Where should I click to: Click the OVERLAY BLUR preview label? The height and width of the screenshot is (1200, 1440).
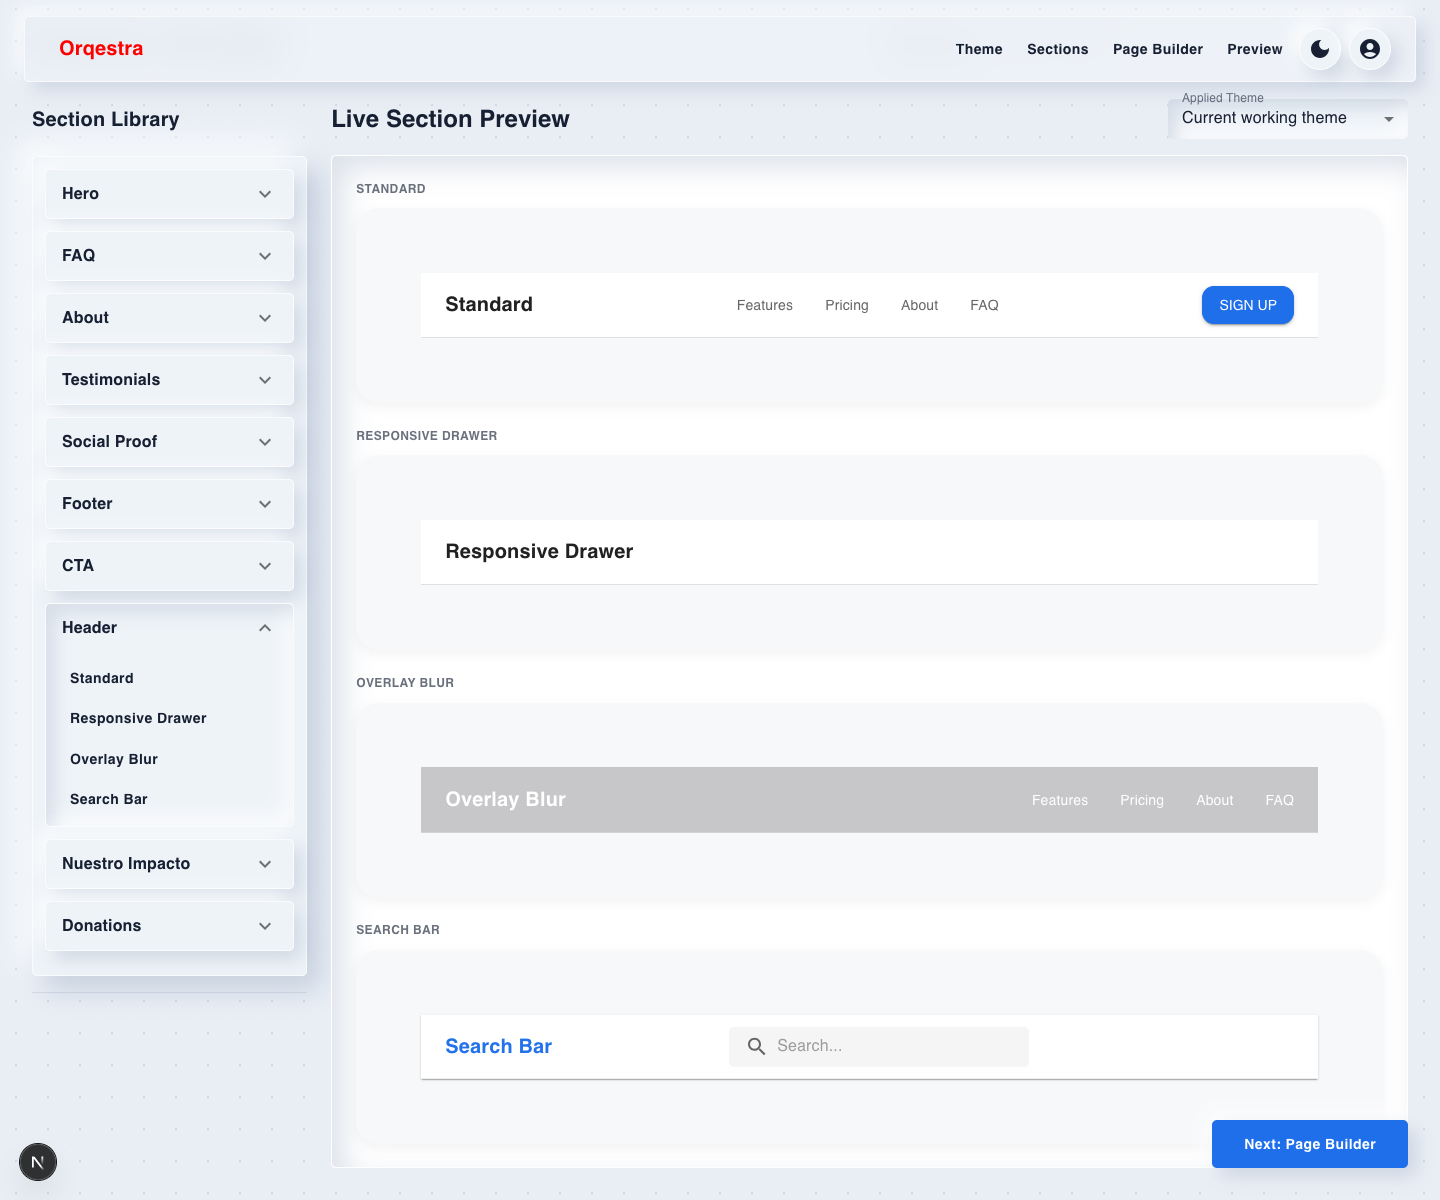[x=405, y=683]
